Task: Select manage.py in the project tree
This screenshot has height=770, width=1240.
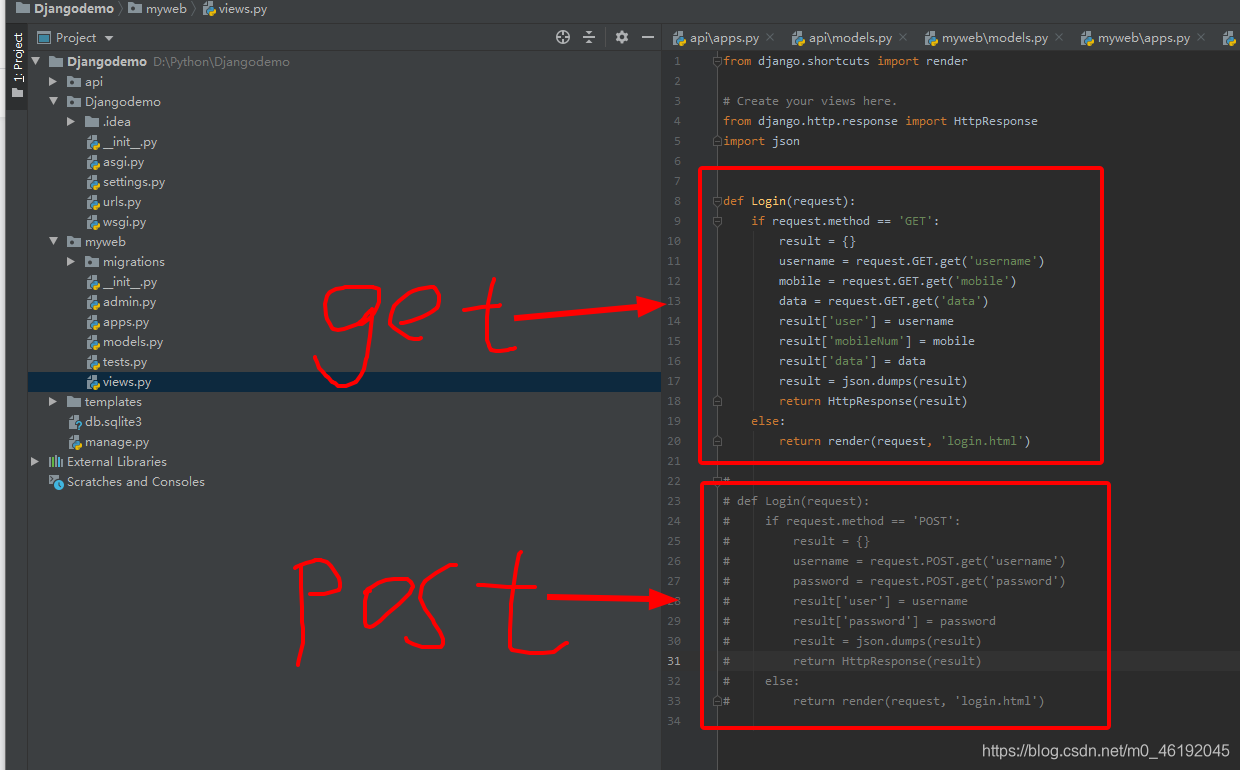Action: click(x=117, y=442)
